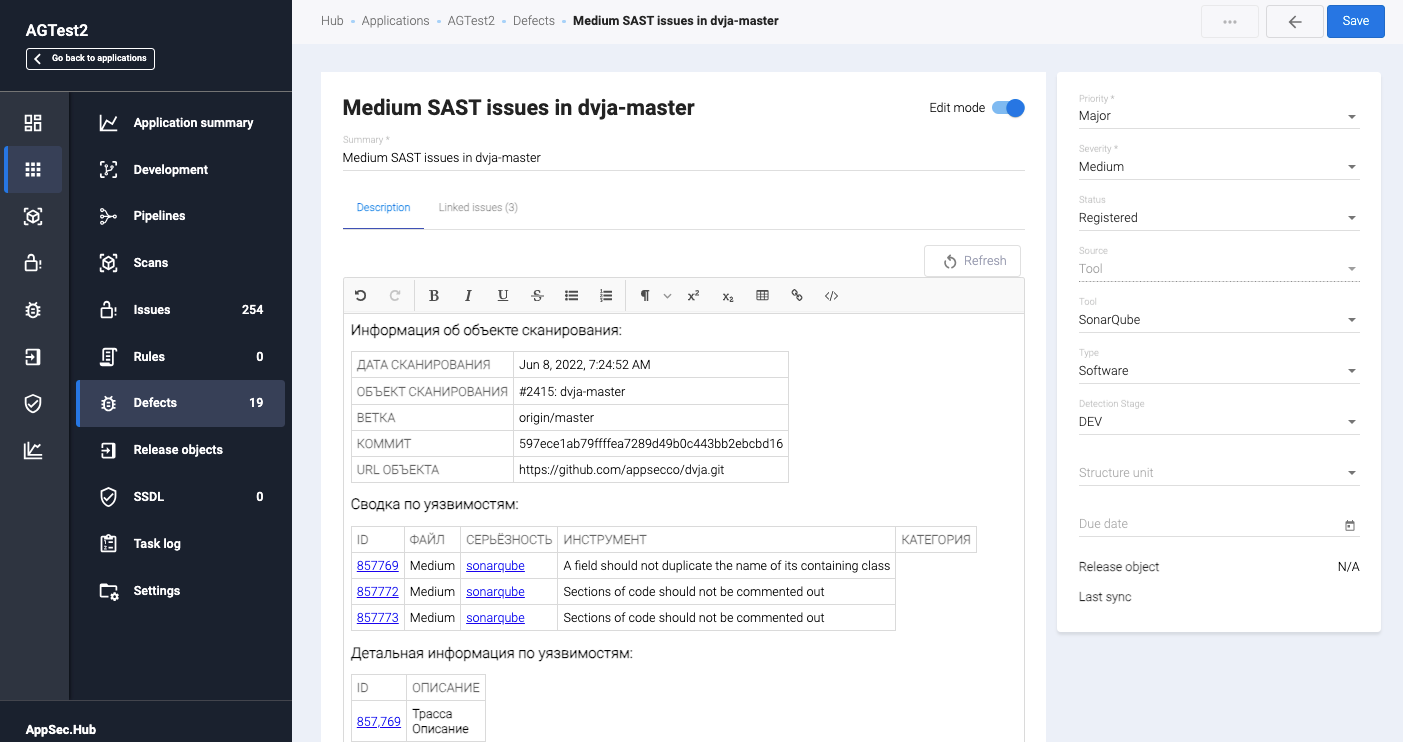Open the issue 857769 link in the summary table
This screenshot has width=1403, height=742.
[x=377, y=566]
